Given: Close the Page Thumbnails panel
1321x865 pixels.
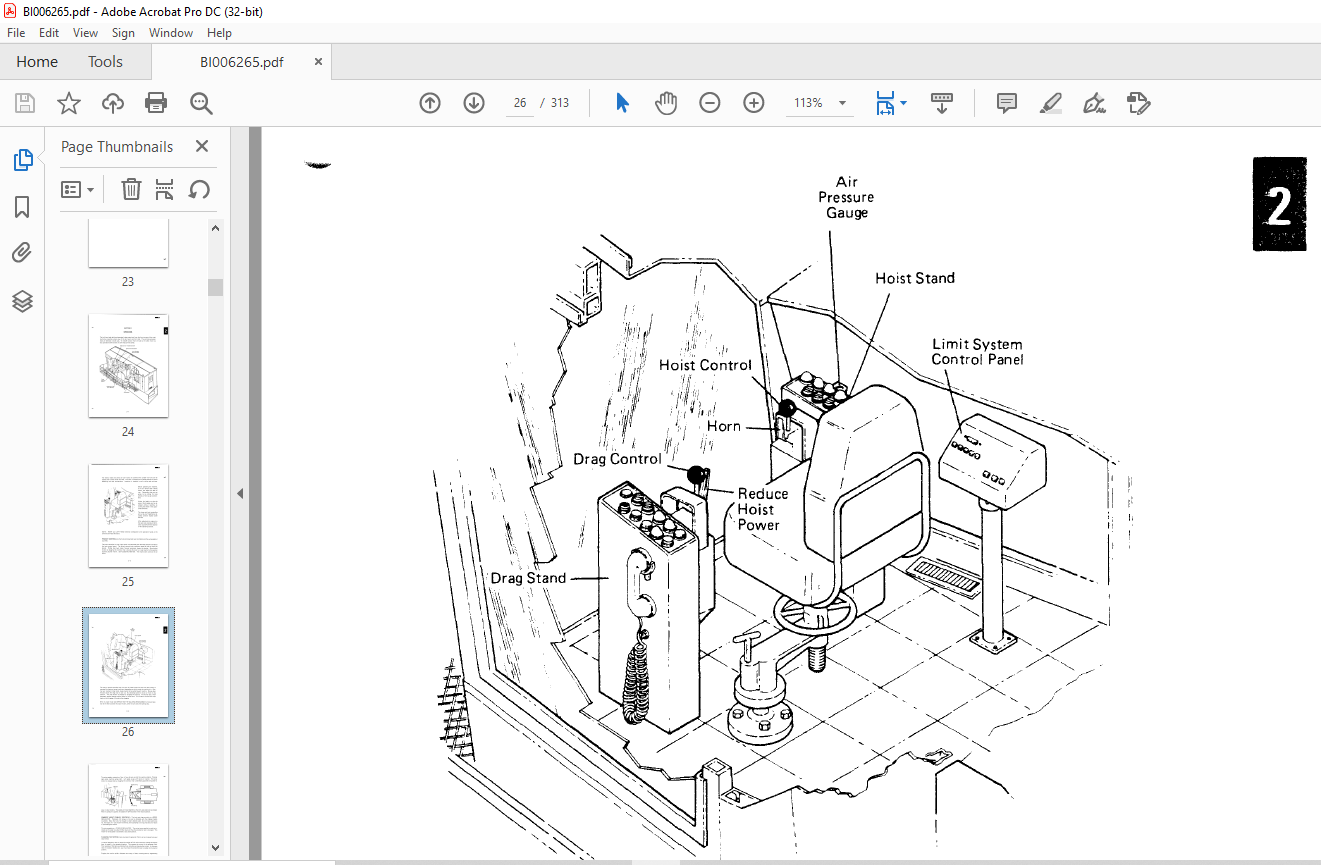Looking at the screenshot, I should pyautogui.click(x=202, y=146).
